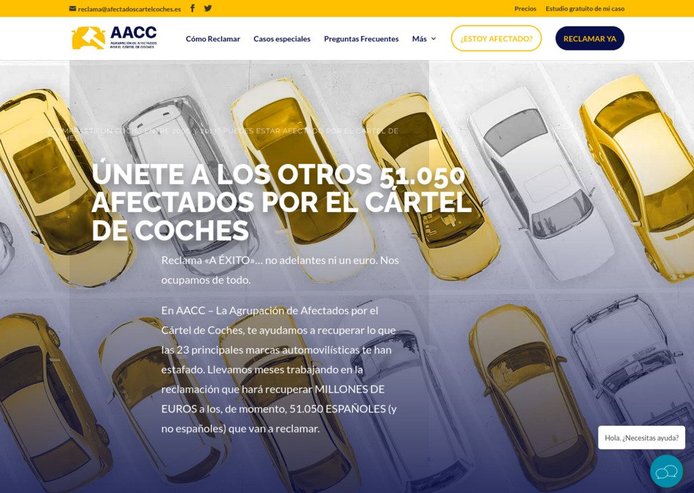Go to Cómo Reclamar page
This screenshot has width=694, height=493.
click(x=213, y=39)
